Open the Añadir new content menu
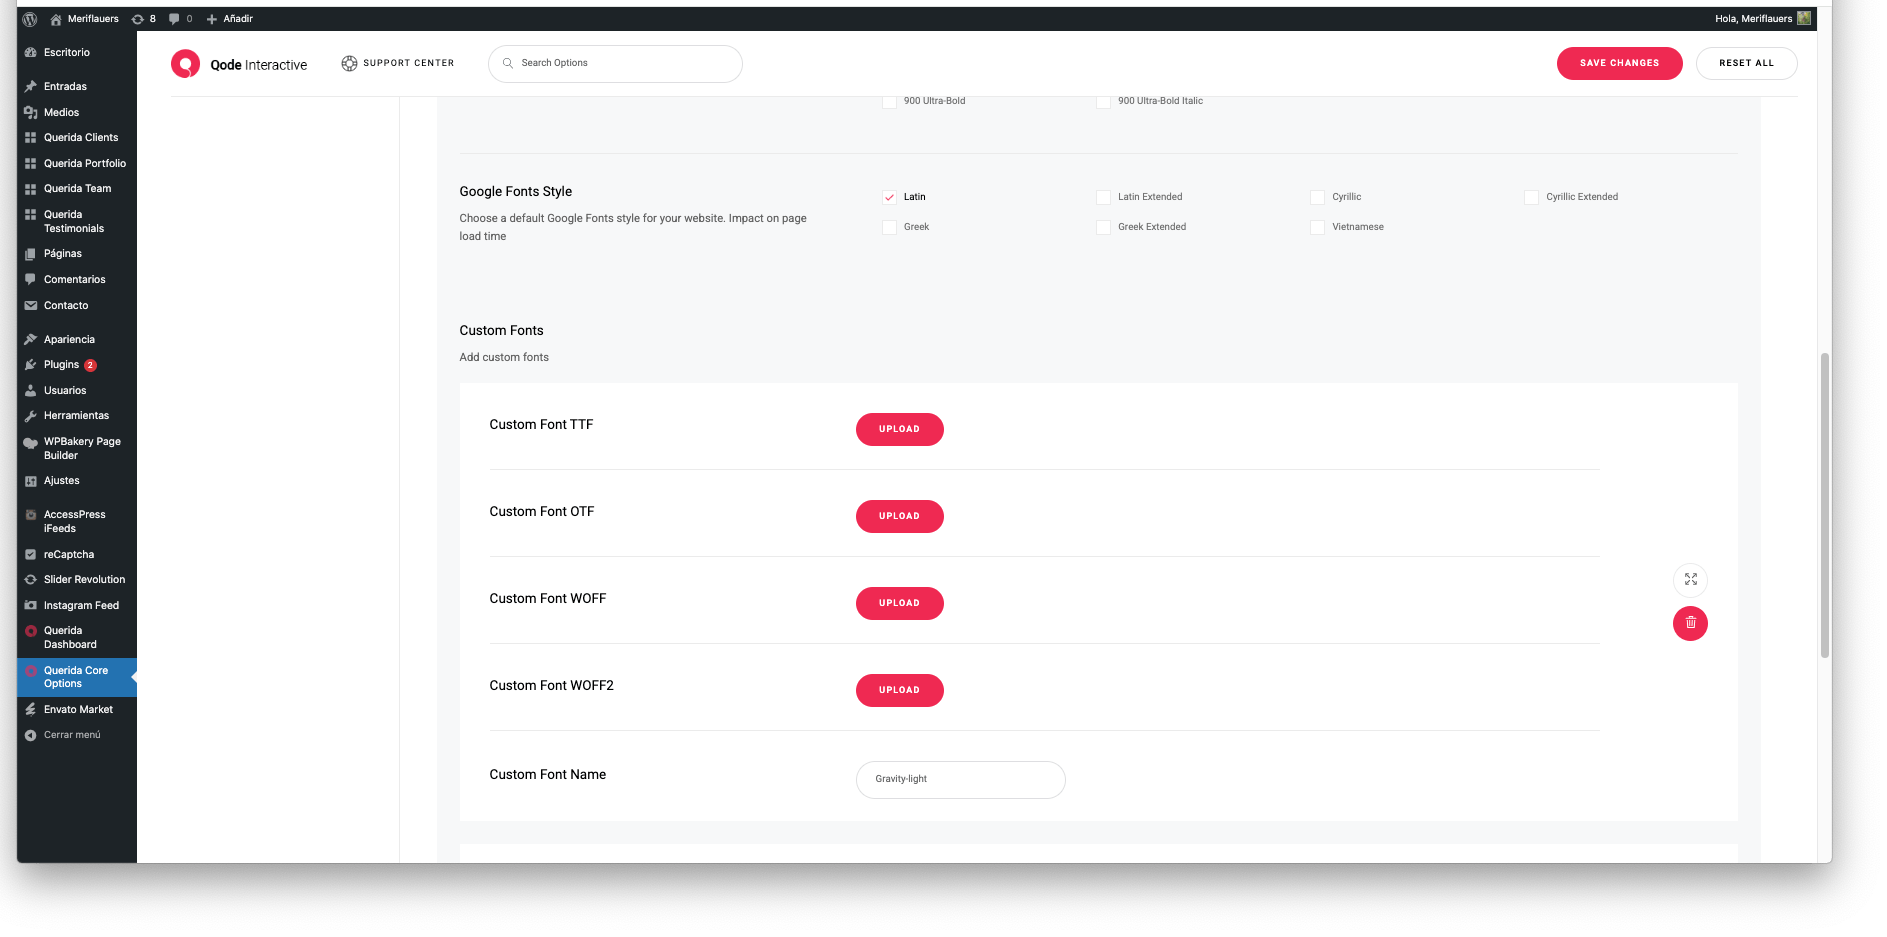1887x937 pixels. coord(230,19)
